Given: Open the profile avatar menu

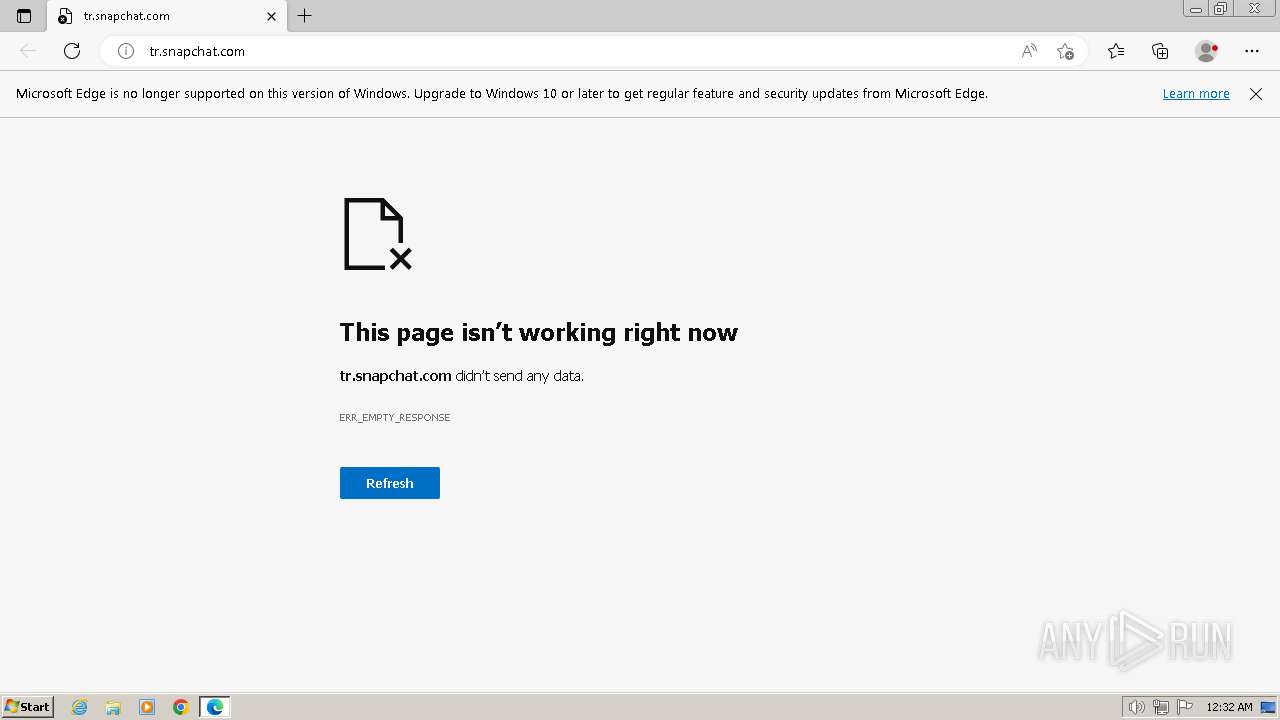Looking at the screenshot, I should (1206, 51).
